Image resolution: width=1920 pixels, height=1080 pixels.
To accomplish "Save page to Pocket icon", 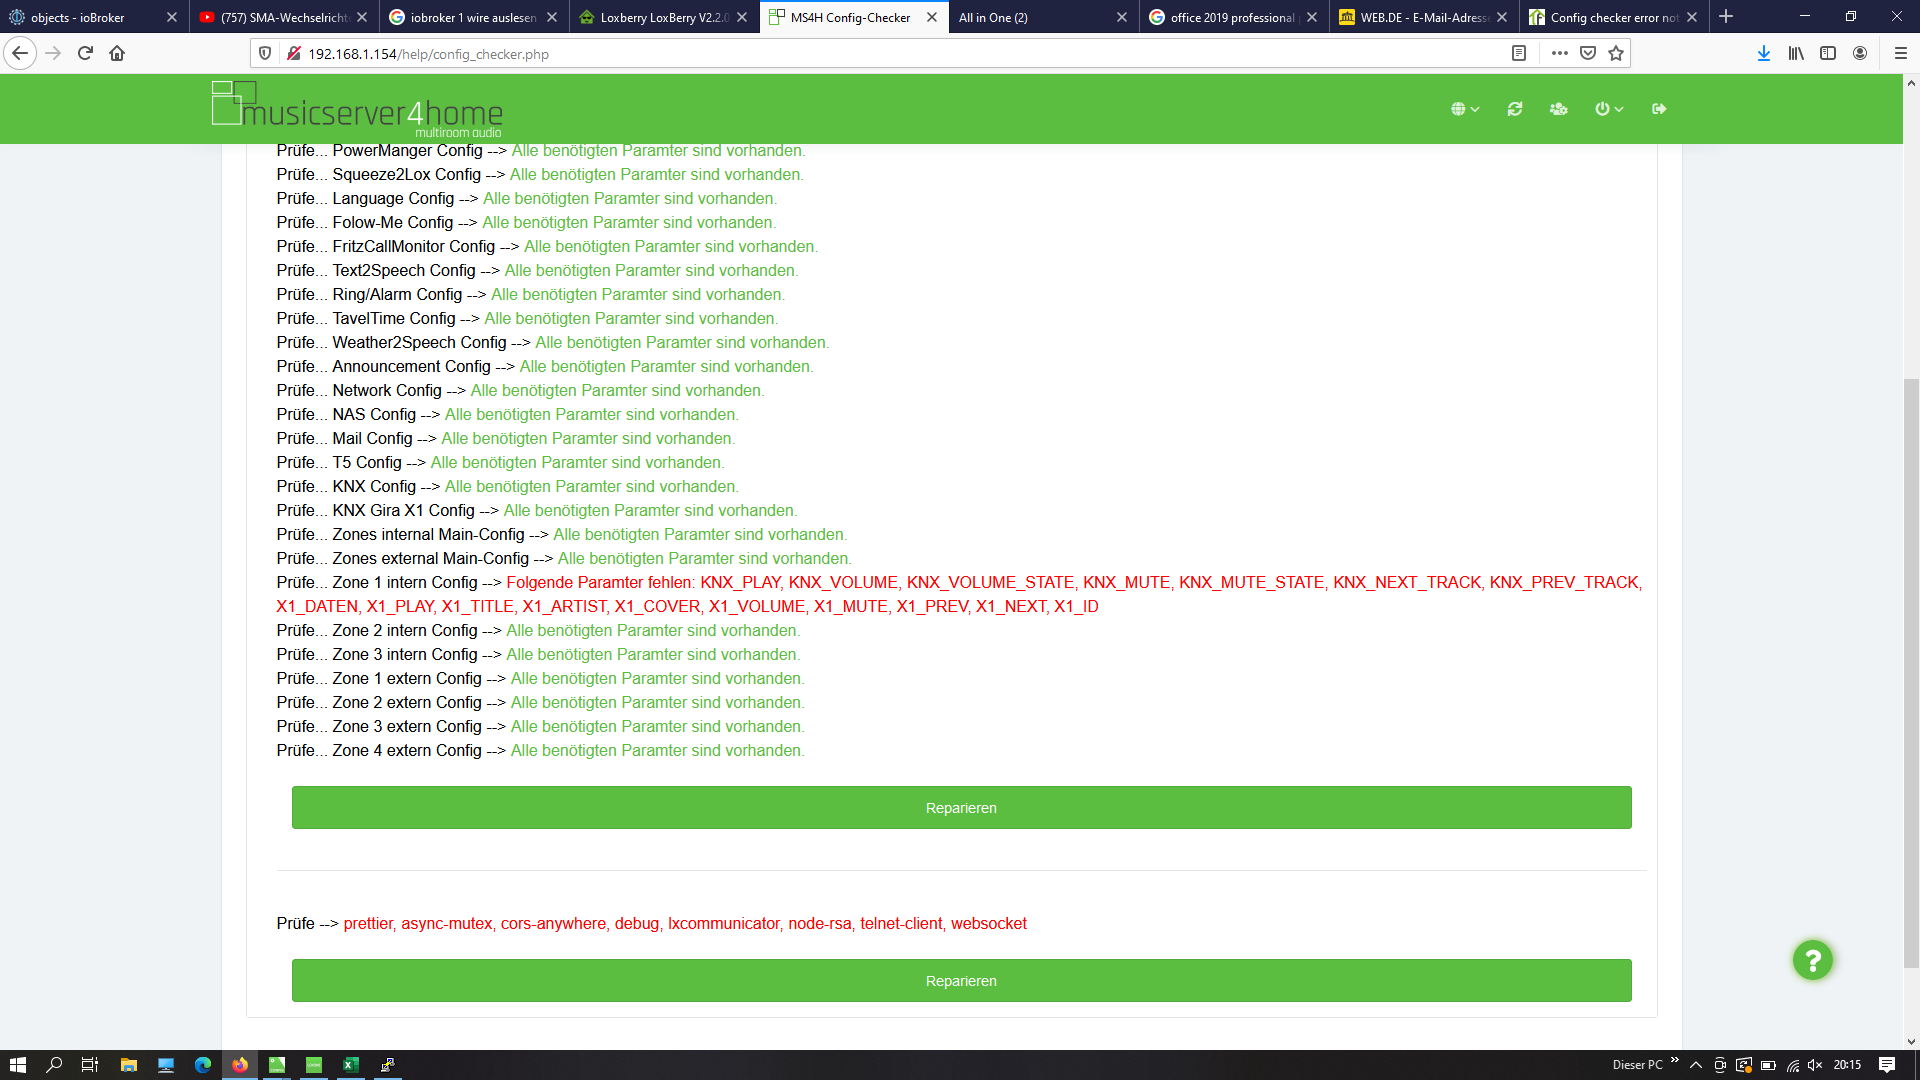I will pos(1588,54).
